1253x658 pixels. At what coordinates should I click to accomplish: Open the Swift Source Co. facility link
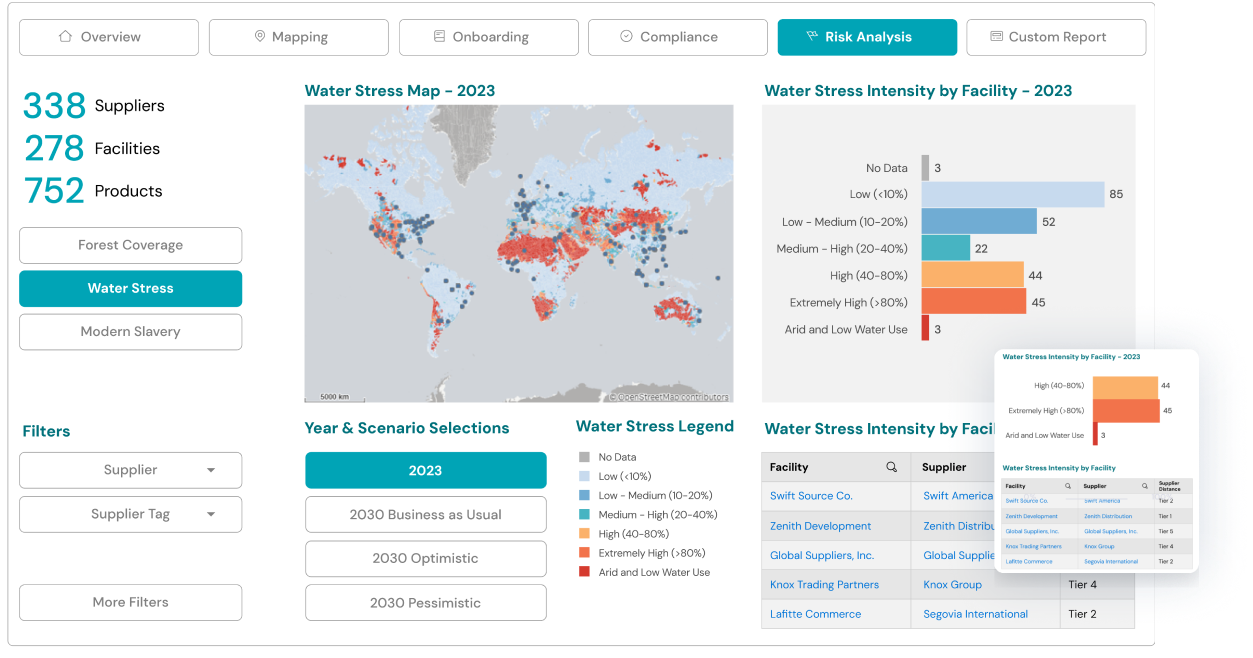point(811,495)
